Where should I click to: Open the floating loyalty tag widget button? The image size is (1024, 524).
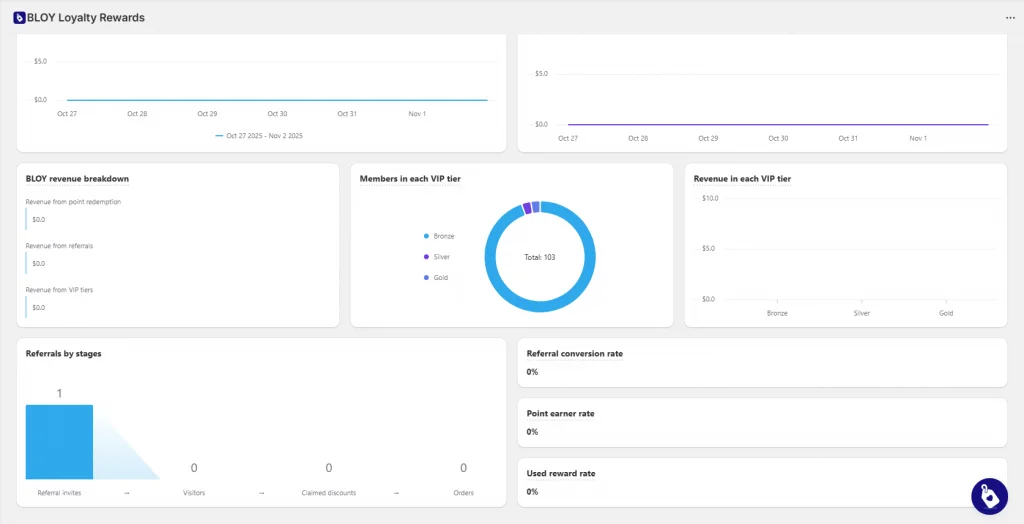click(989, 497)
